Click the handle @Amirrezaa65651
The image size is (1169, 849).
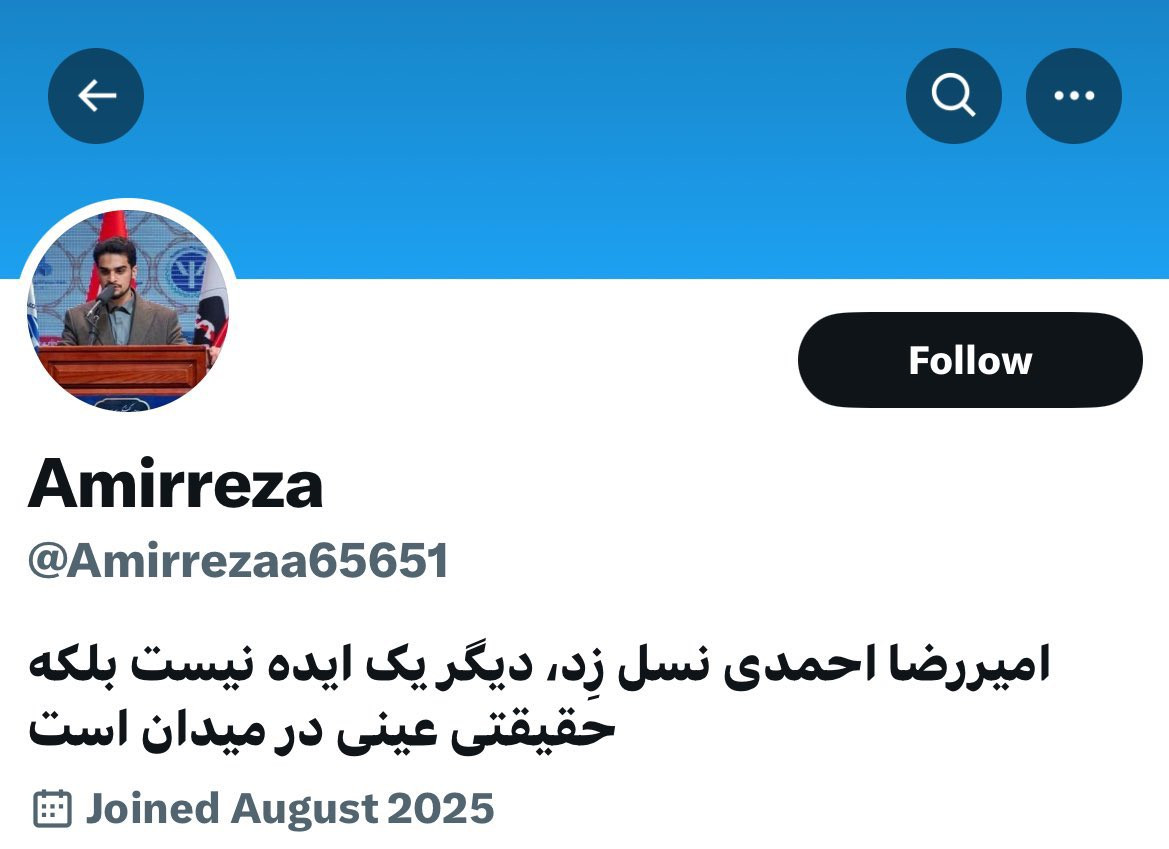point(238,561)
